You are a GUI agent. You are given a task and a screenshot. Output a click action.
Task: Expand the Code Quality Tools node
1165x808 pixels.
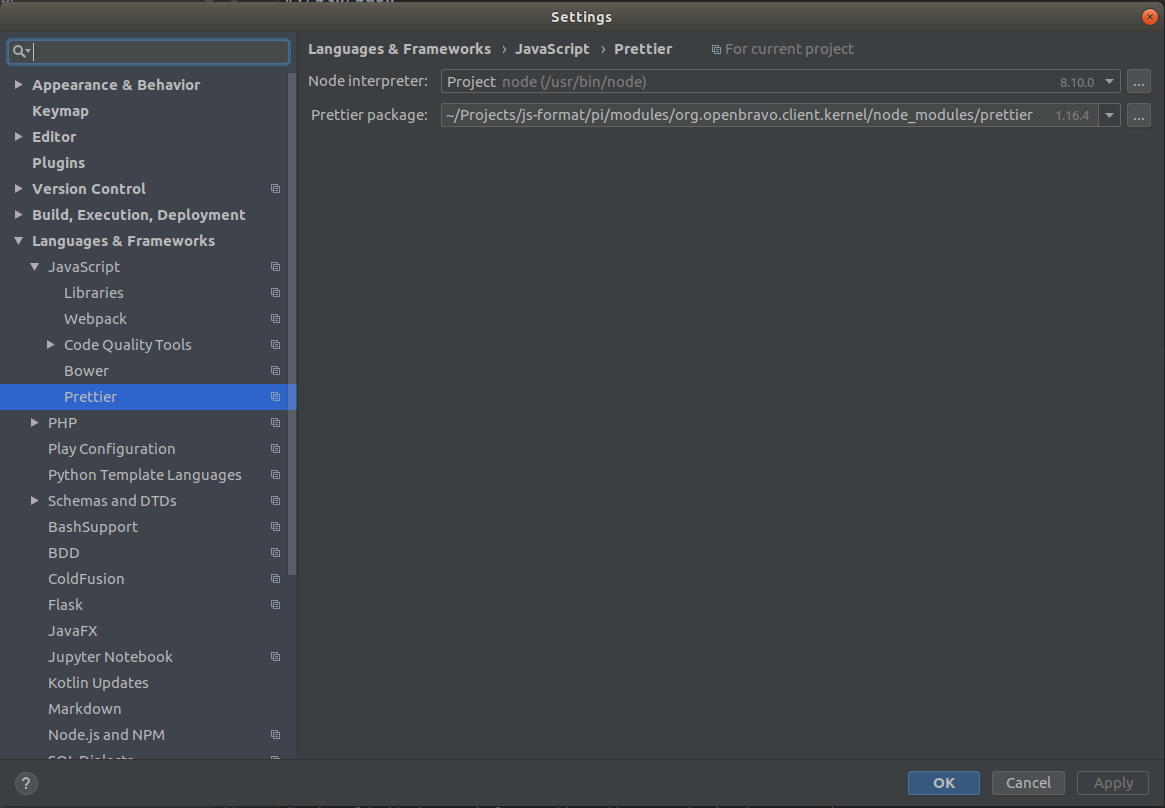coord(51,345)
